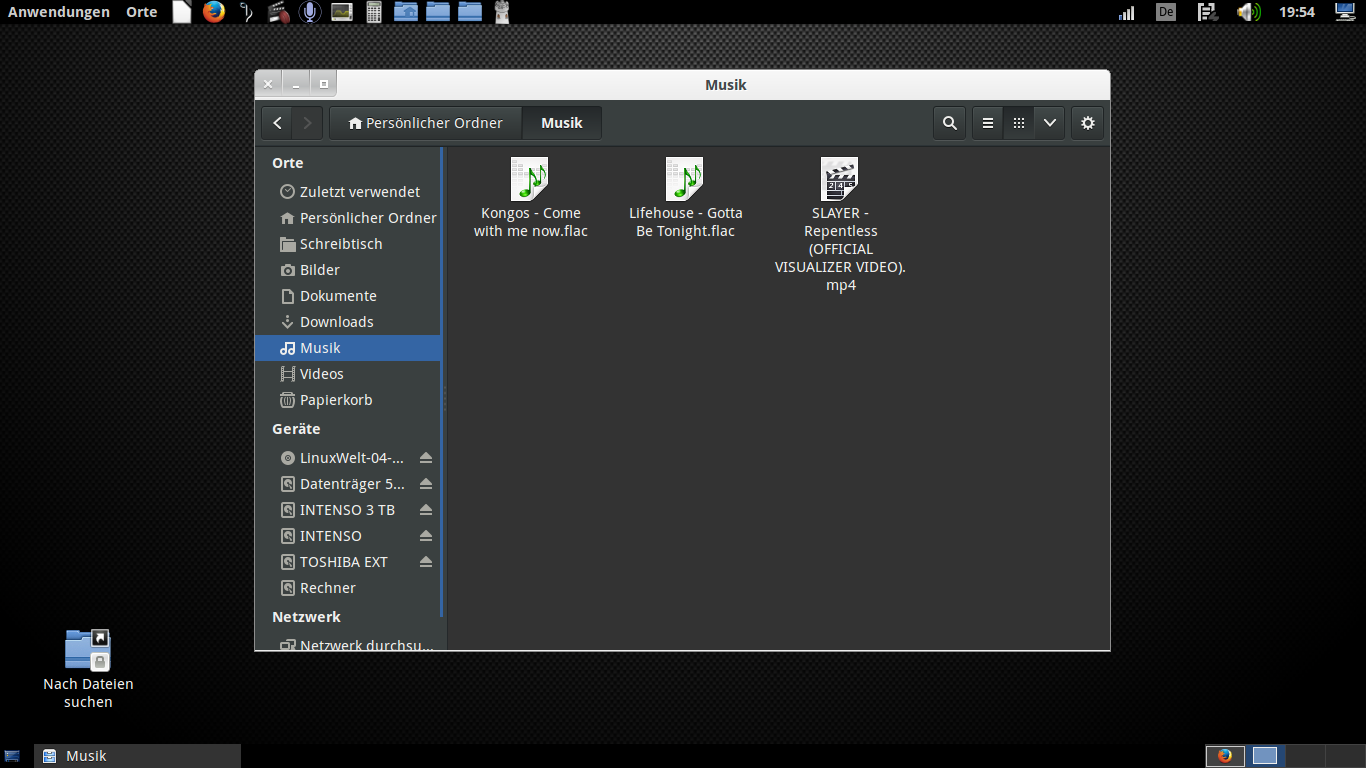
Task: Go to Dokumente in sidebar
Action: 348,296
